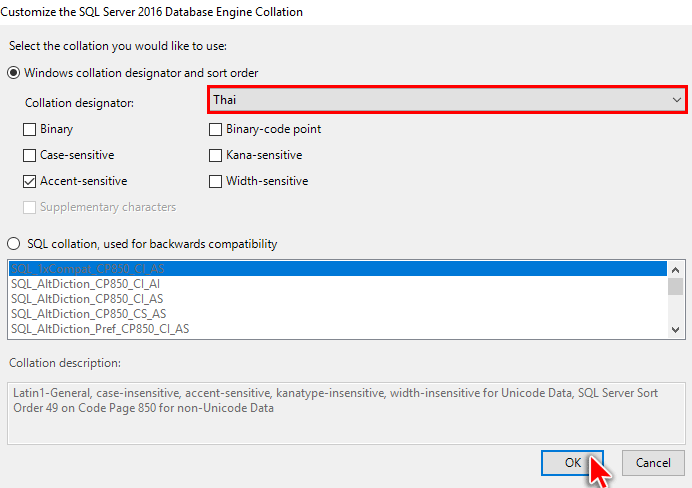Enable the Binary checkbox
692x488 pixels.
tap(29, 129)
